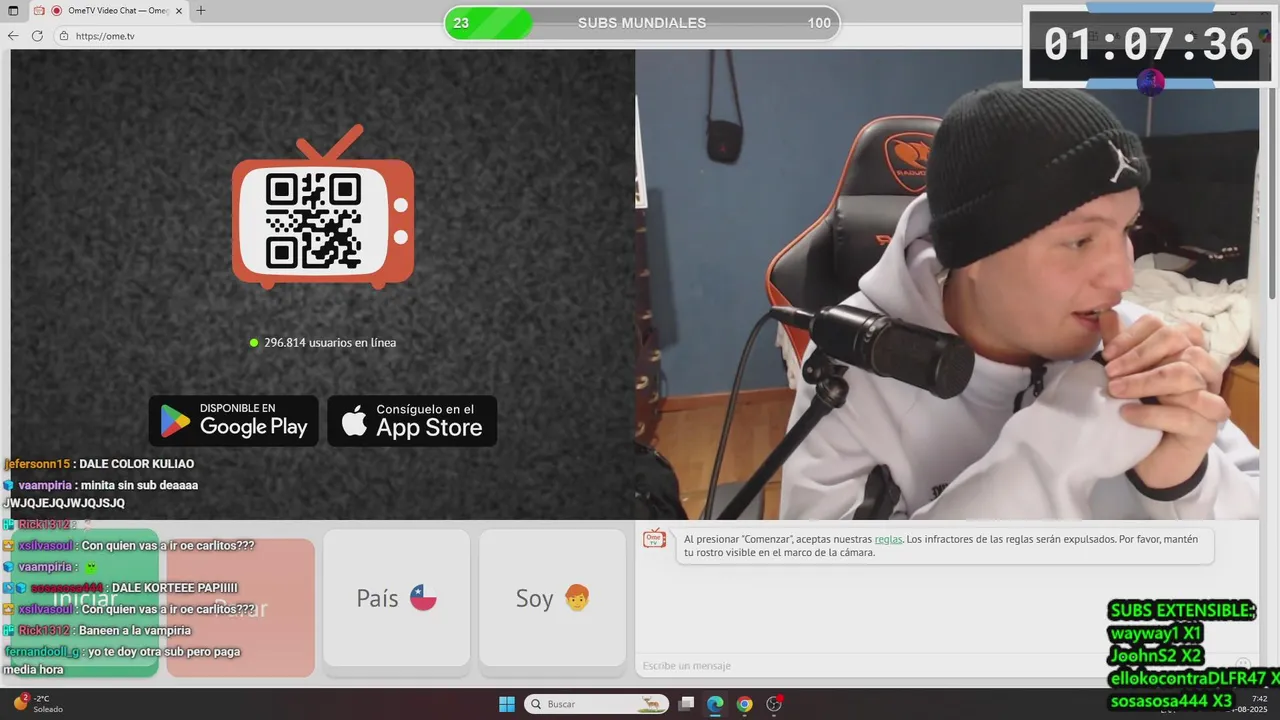Screen dimensions: 1280x720
Task: Click the sosasosa444 X3 entry
Action: click(x=1171, y=701)
